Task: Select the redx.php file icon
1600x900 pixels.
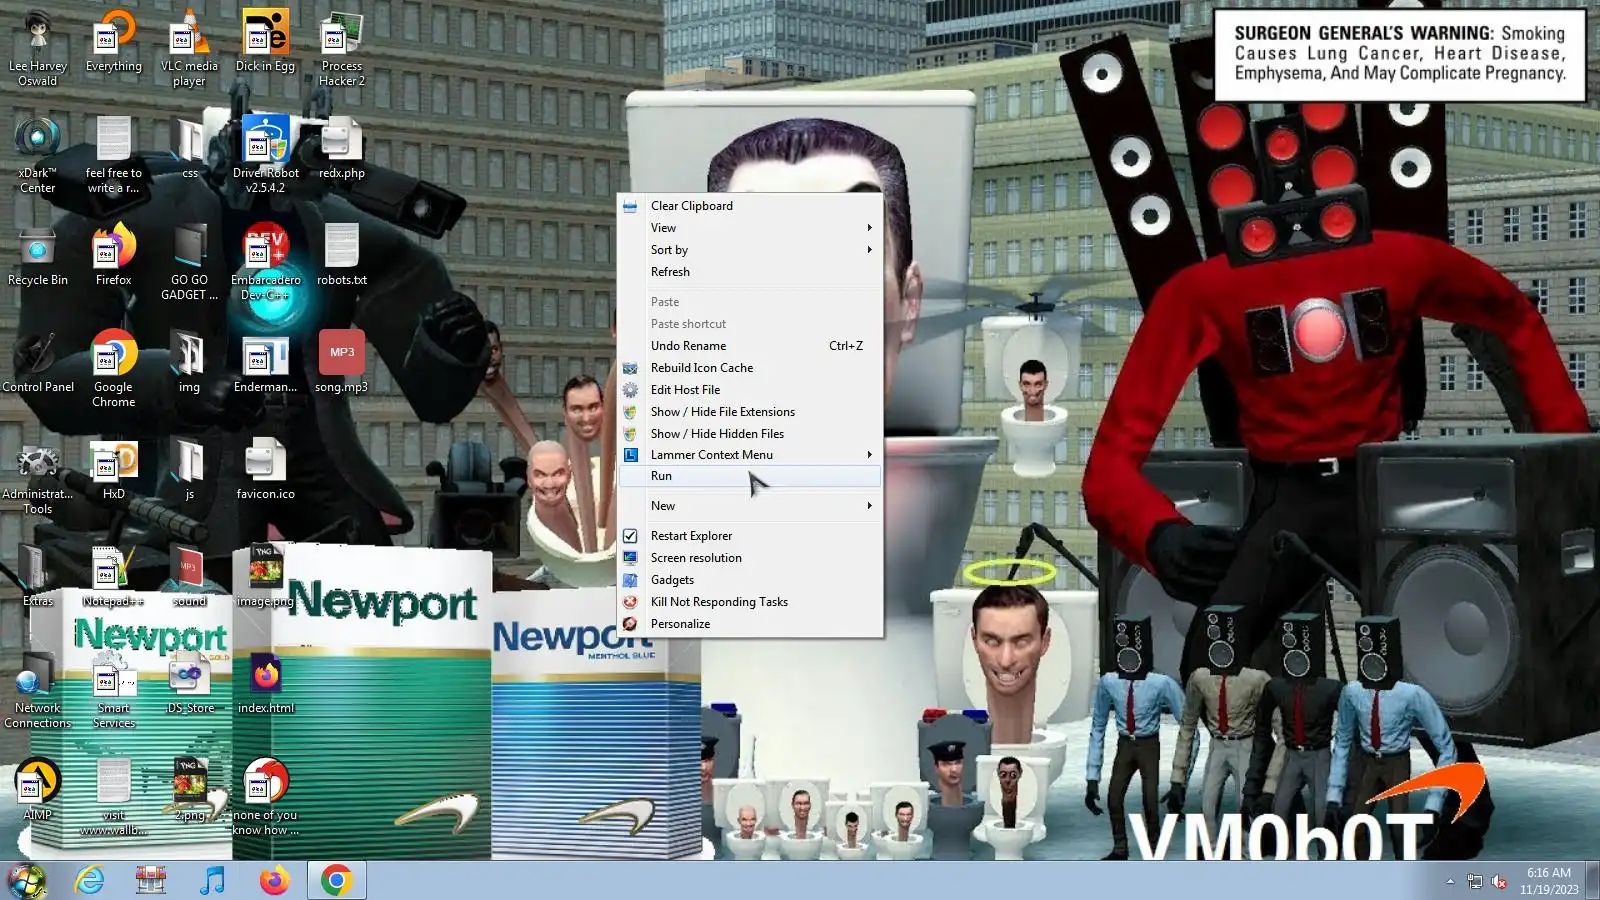Action: point(342,148)
